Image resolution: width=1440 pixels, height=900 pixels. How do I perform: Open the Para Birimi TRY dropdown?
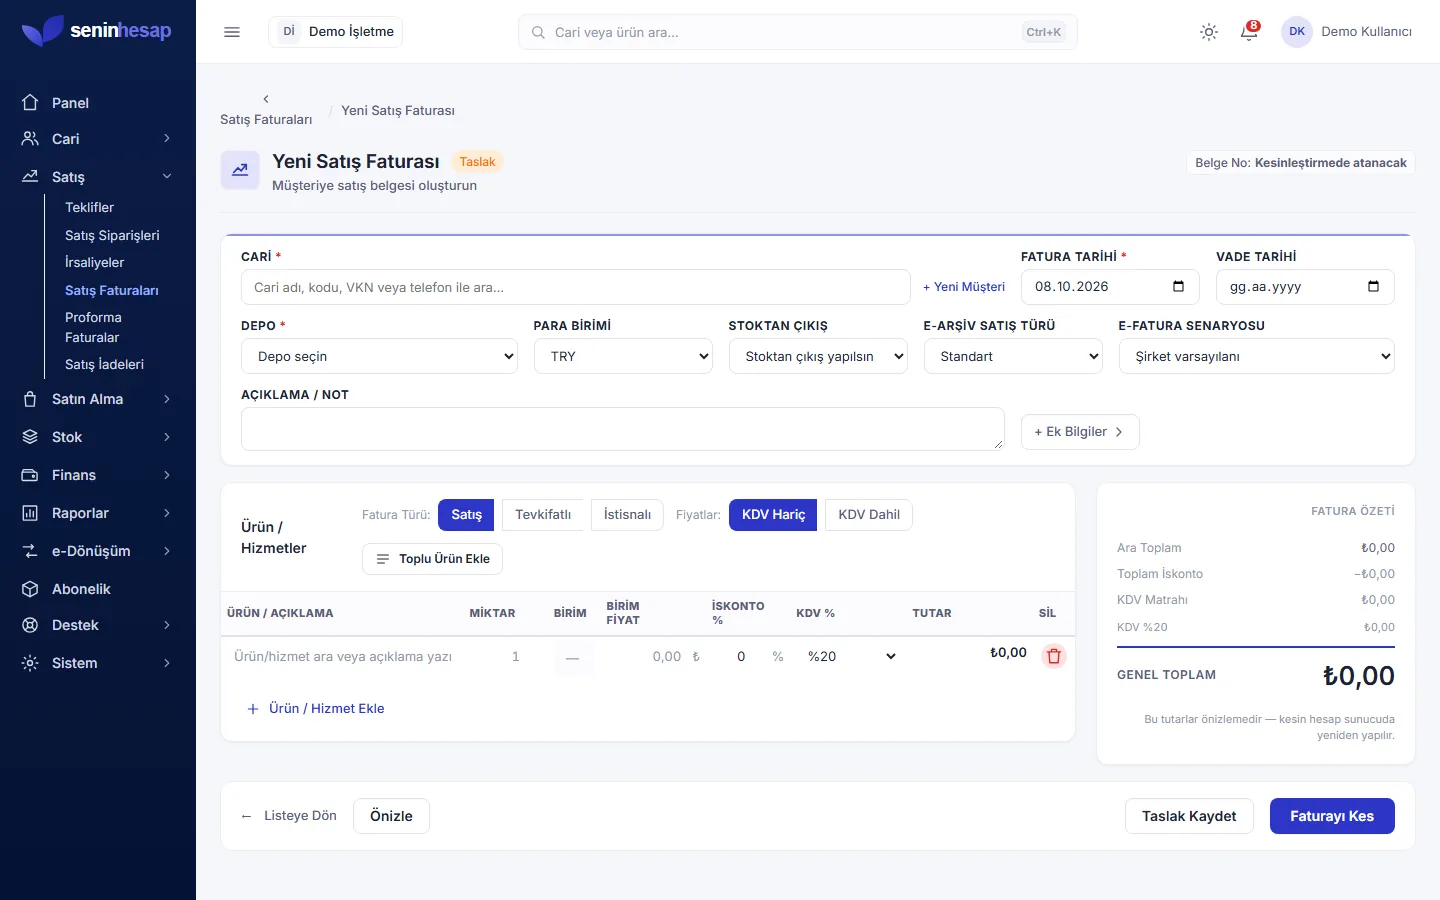623,356
